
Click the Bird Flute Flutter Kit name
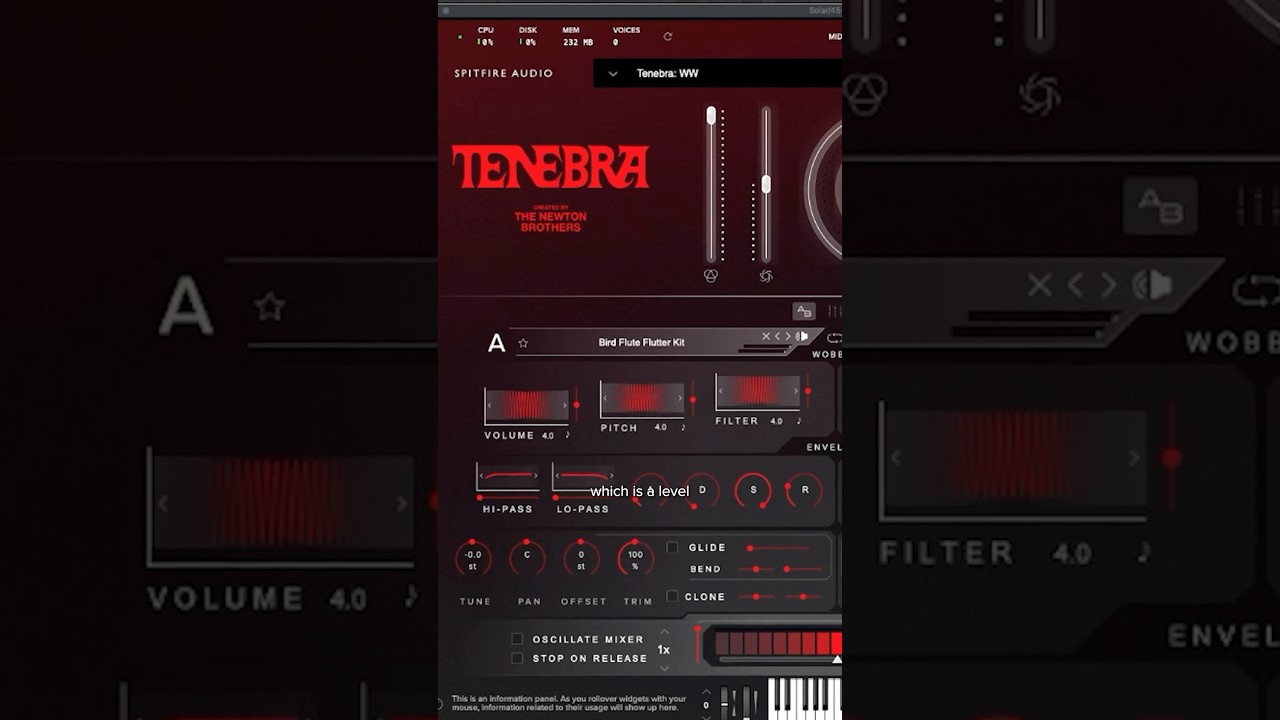[x=641, y=343]
